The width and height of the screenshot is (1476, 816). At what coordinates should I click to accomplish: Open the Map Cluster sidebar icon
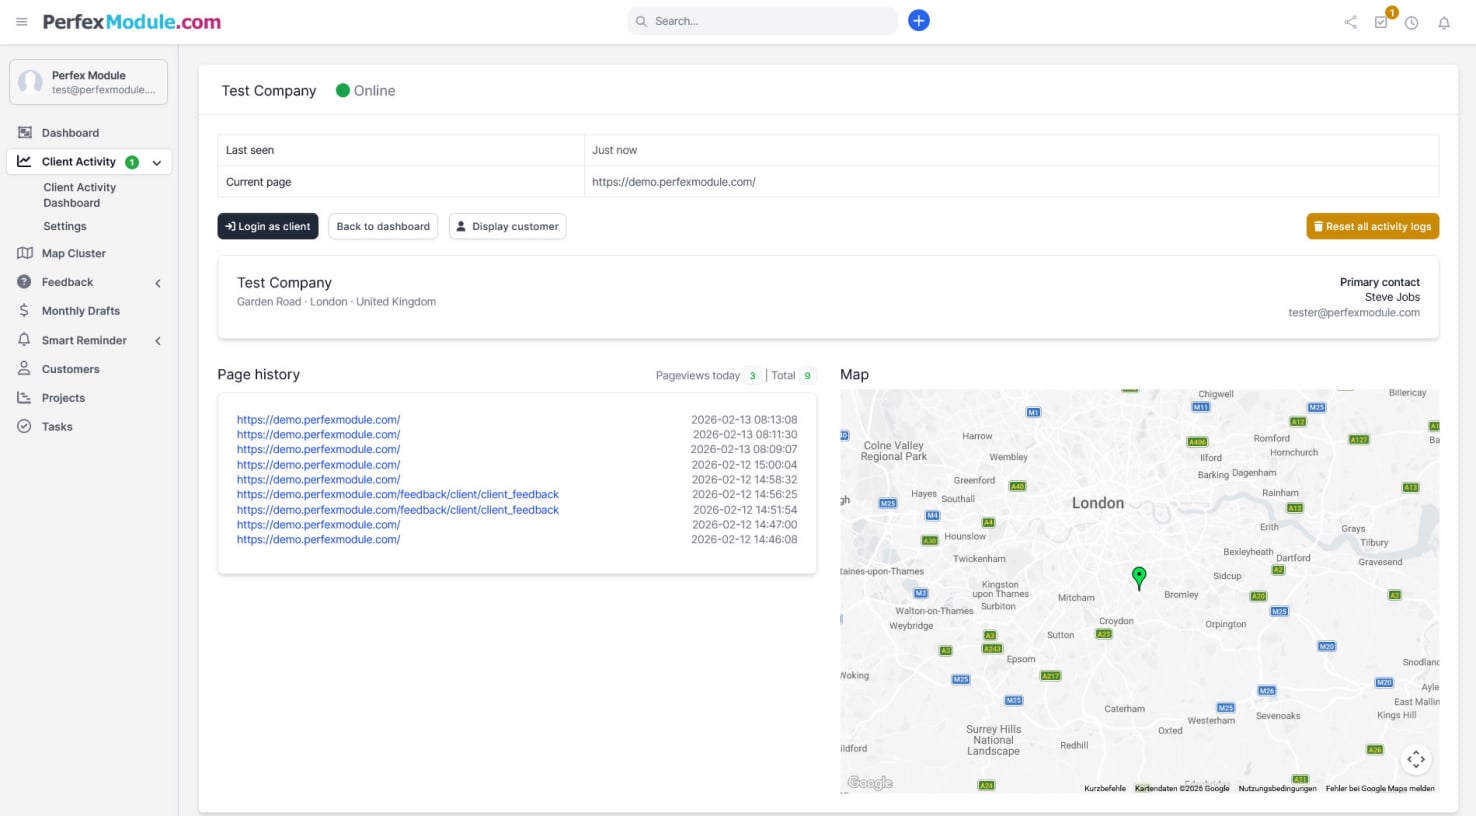(x=23, y=253)
